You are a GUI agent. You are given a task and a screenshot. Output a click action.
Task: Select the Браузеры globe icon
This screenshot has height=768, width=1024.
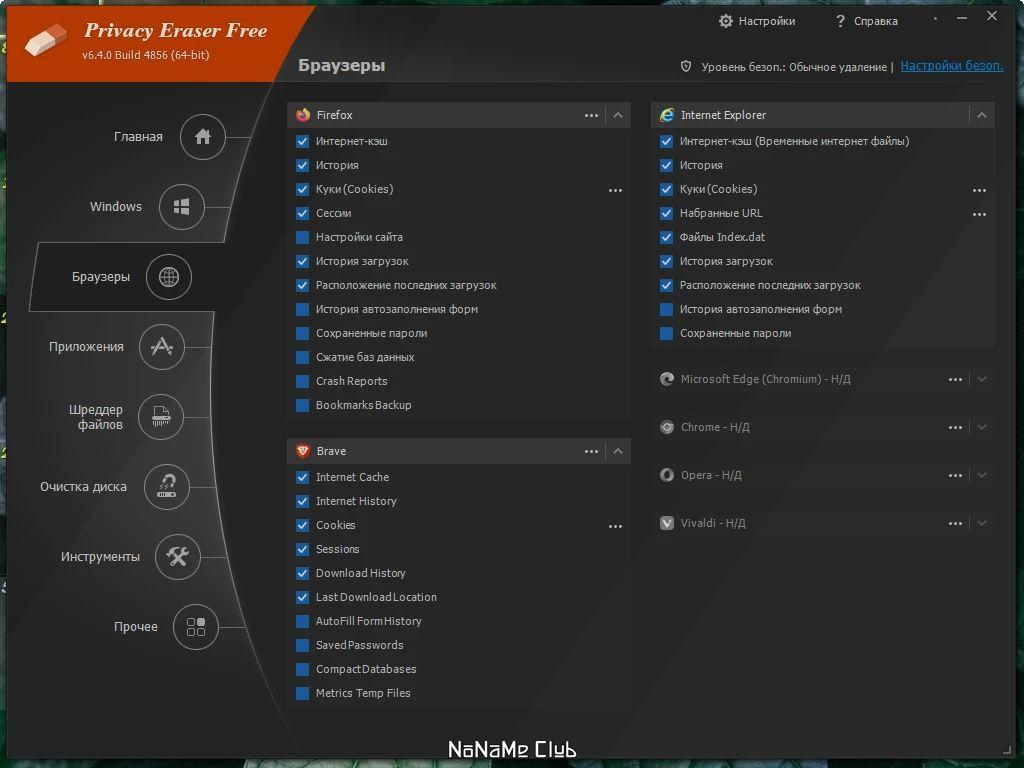point(168,277)
